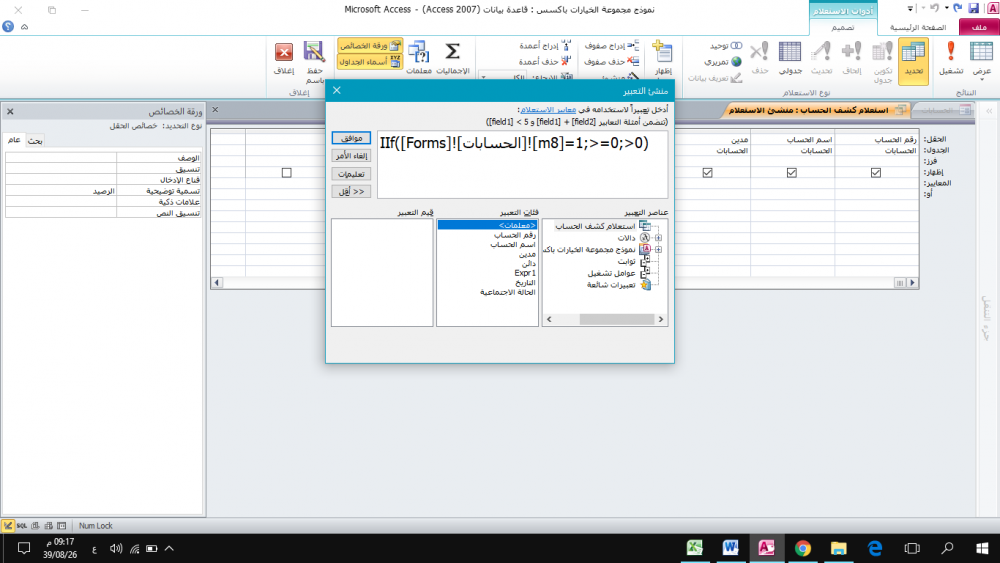Image resolution: width=1000 pixels, height=563 pixels.
Task: Select Common Expressions (تعبيرات شائعة) item
Action: [x=611, y=285]
